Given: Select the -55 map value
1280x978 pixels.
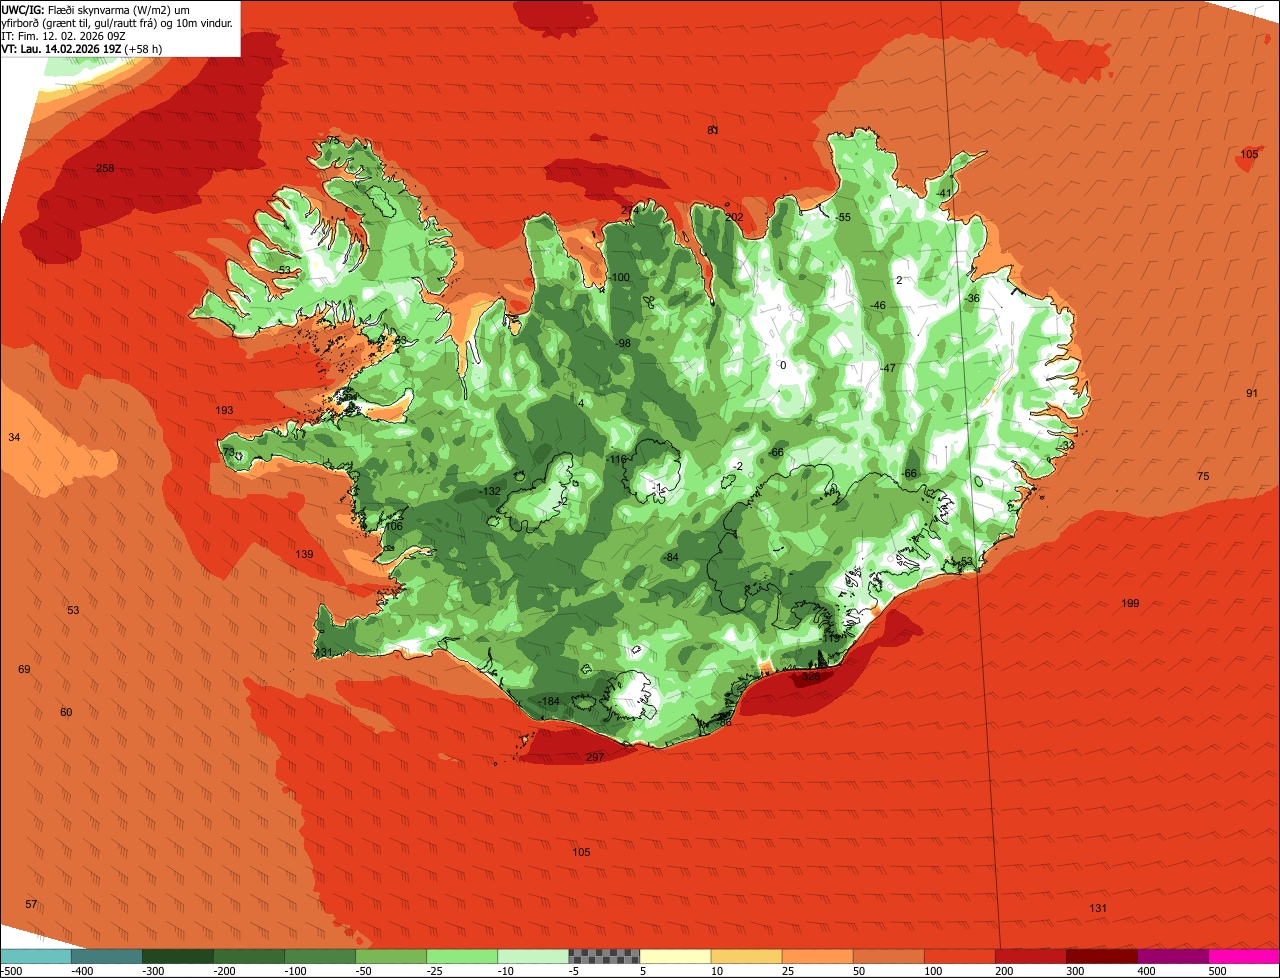Looking at the screenshot, I should [x=843, y=217].
